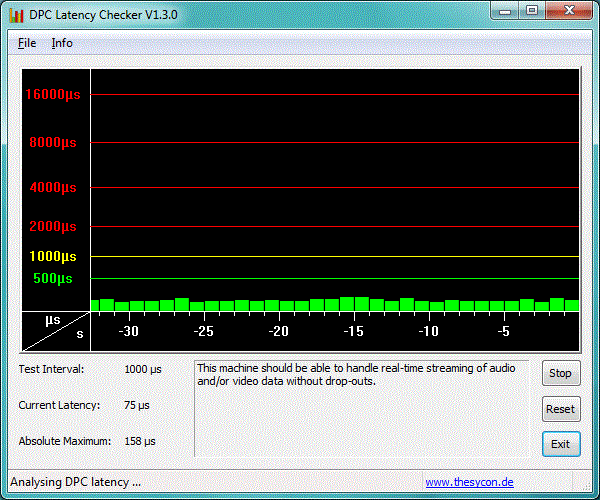
Task: Click the Exit button
Action: tap(561, 444)
